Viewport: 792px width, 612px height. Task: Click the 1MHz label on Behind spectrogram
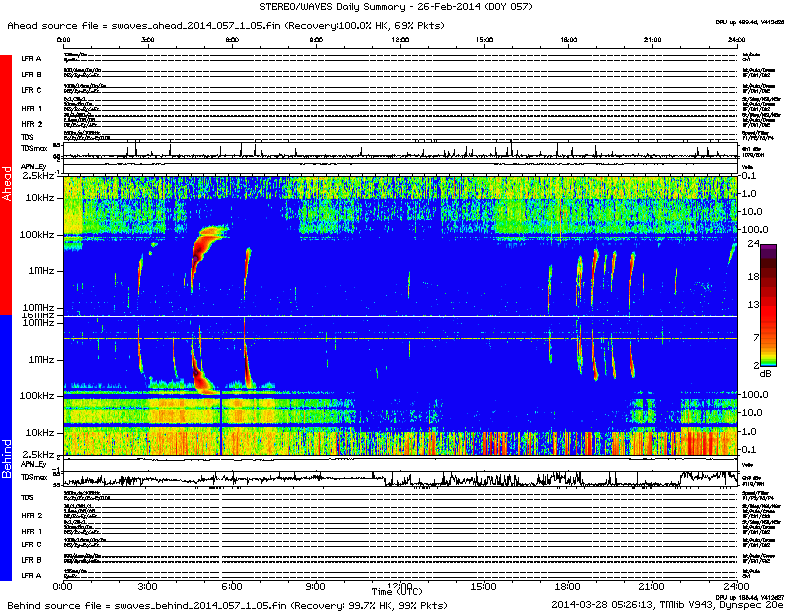tap(41, 360)
